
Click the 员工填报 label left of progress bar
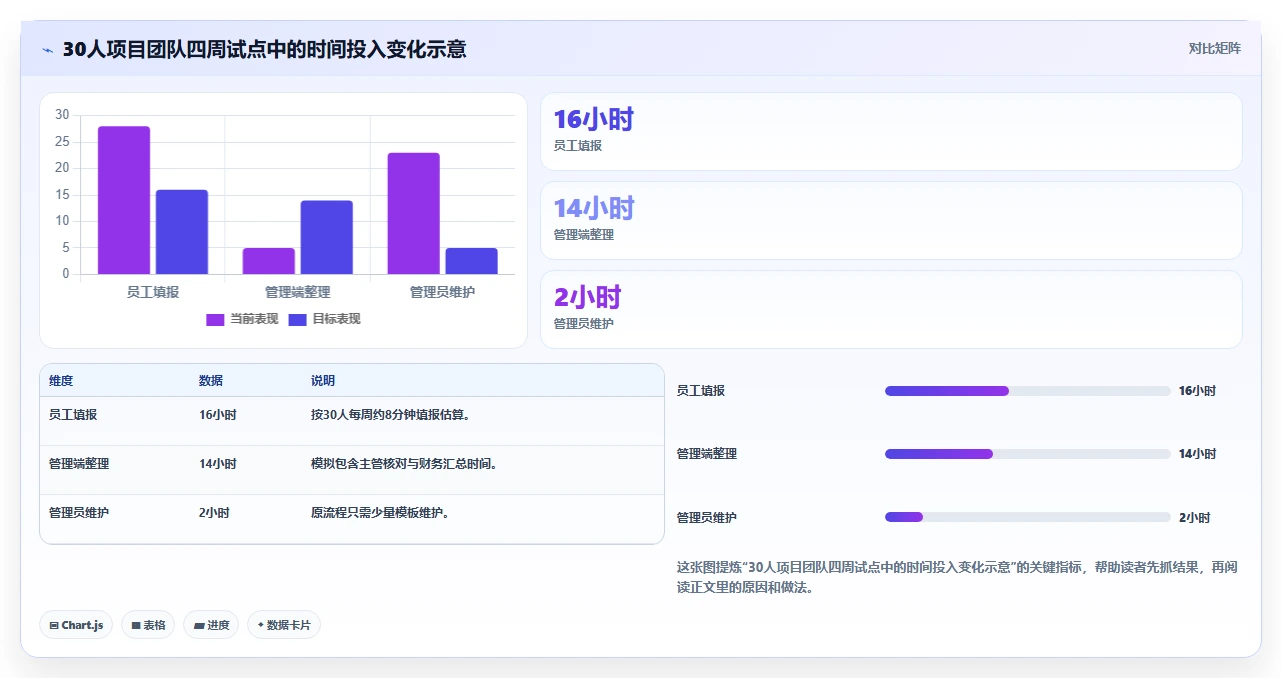click(x=701, y=391)
